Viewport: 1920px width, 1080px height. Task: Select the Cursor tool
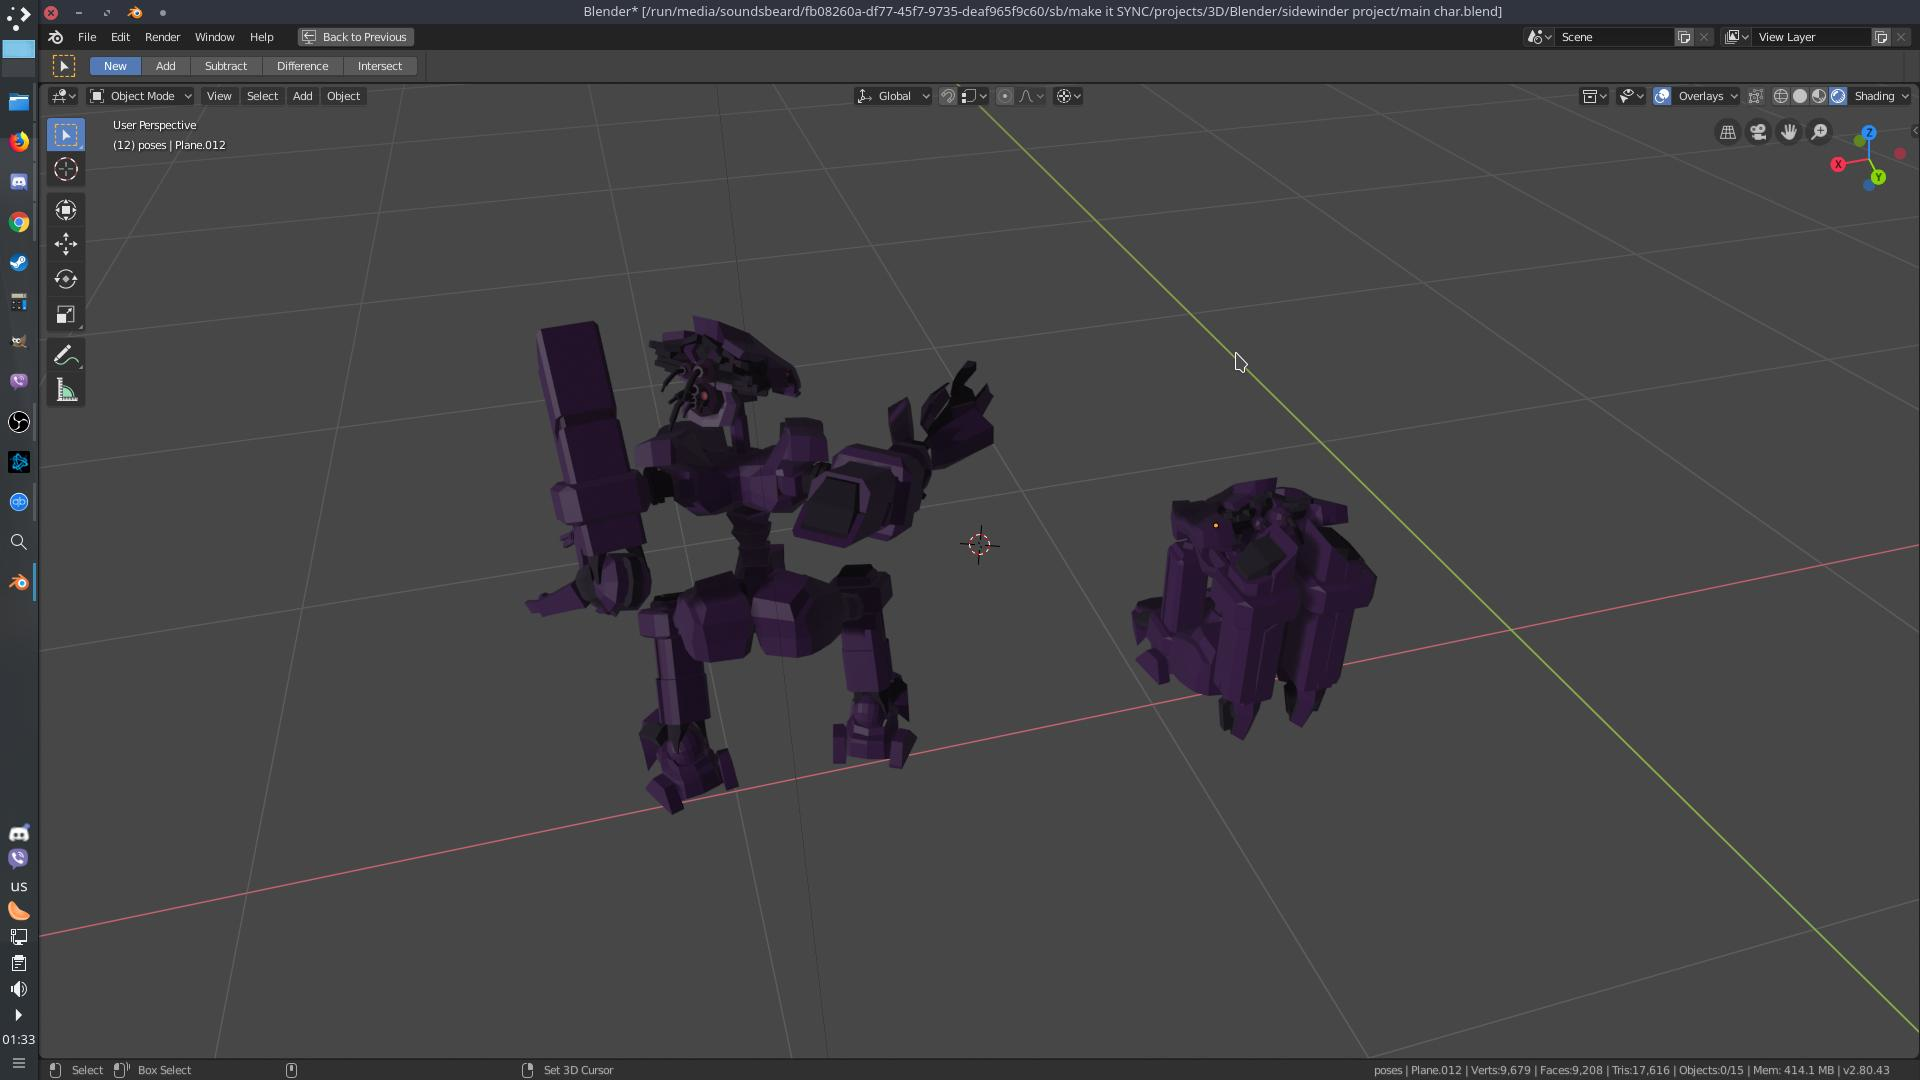pos(66,170)
